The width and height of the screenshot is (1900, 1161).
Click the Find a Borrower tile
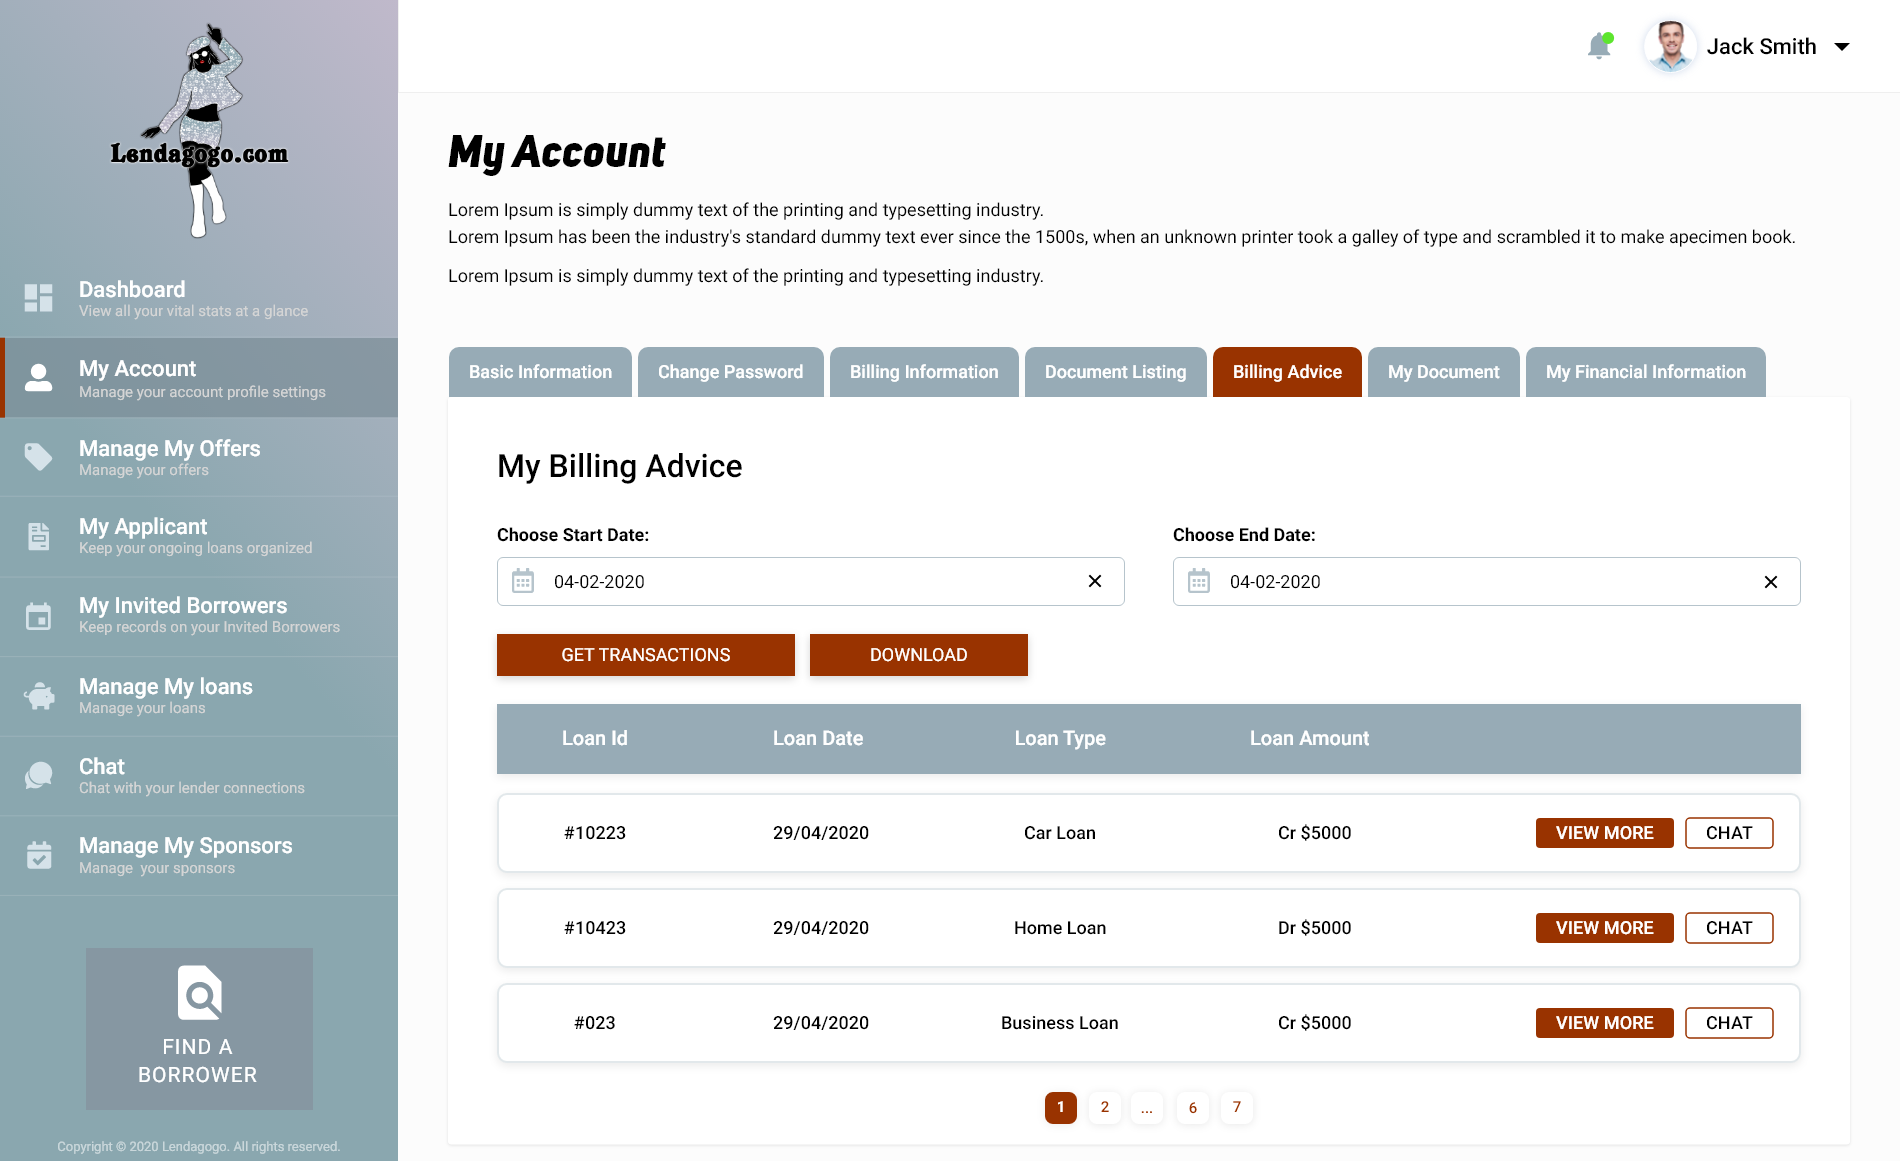tap(199, 1028)
